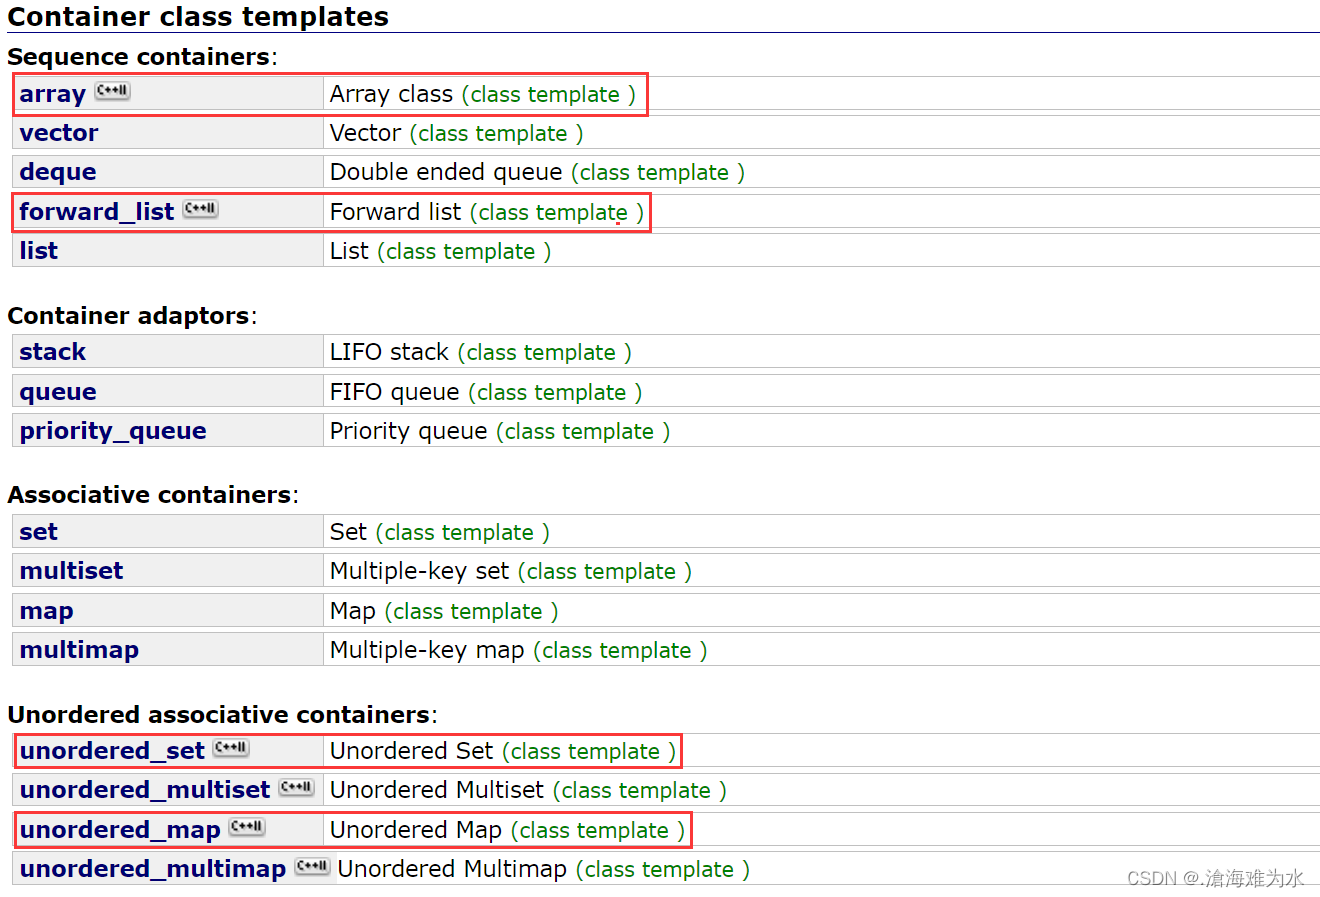Click the C++11 badge beside unordered_multimap

click(x=312, y=866)
